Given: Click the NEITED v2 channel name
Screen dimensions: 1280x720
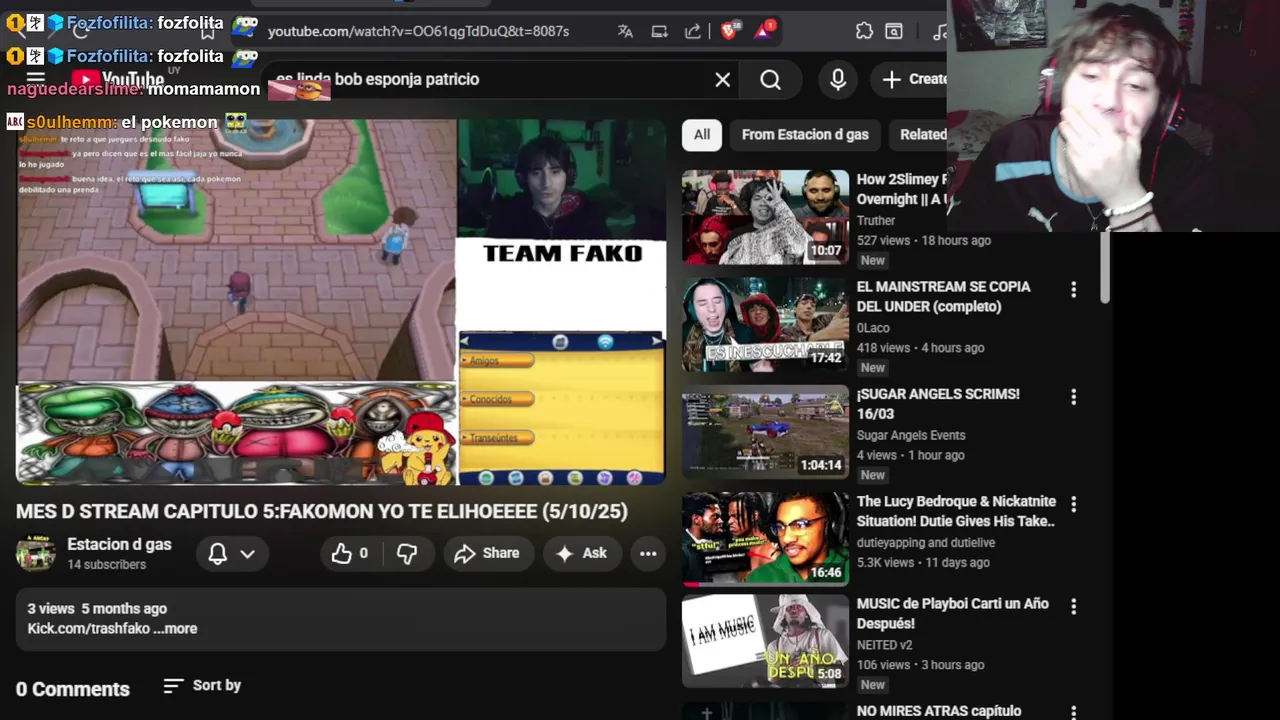Looking at the screenshot, I should pyautogui.click(x=884, y=645).
